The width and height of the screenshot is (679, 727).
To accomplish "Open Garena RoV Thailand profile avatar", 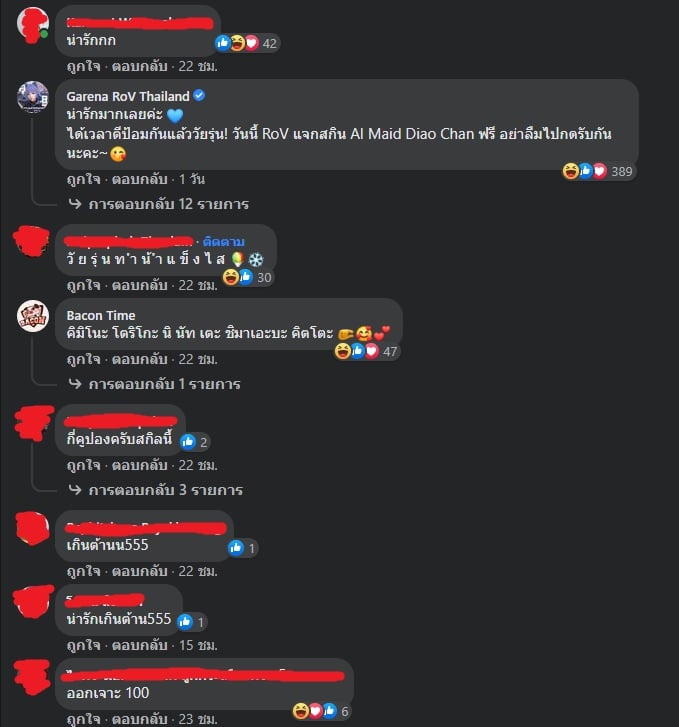I will click(32, 97).
